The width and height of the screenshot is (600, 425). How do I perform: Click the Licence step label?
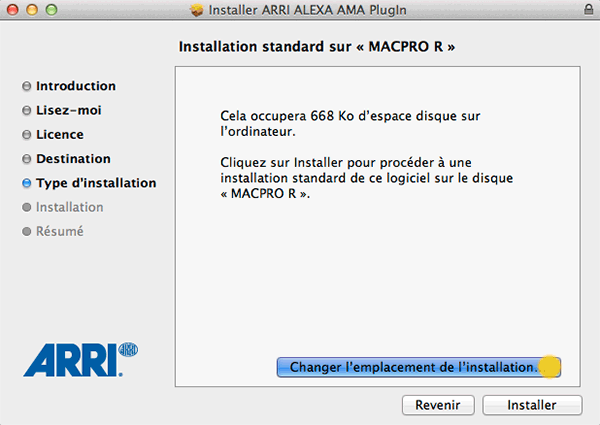[x=60, y=135]
